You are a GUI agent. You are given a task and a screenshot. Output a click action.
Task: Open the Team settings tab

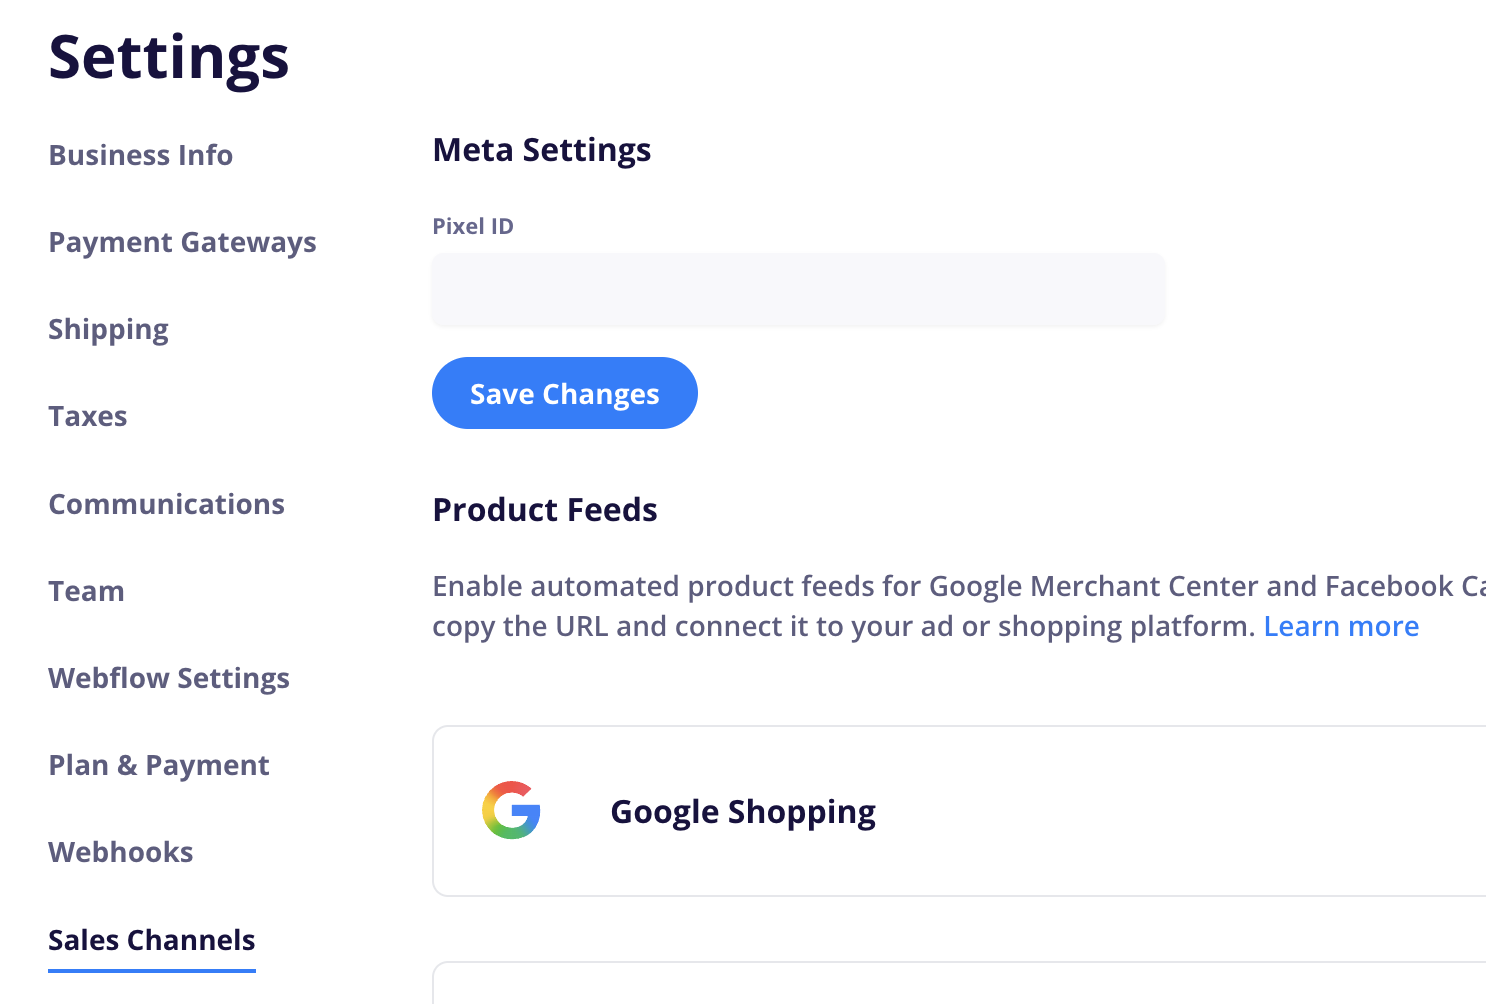pyautogui.click(x=86, y=591)
